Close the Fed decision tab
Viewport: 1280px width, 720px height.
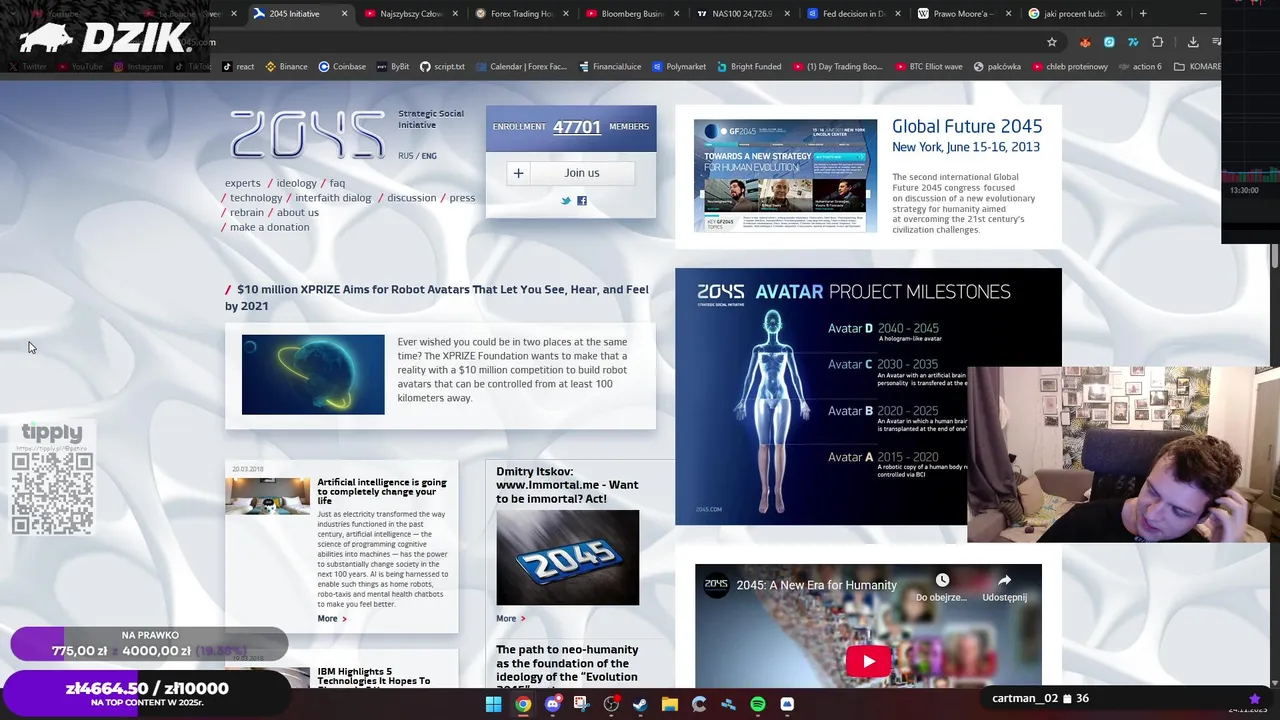[x=897, y=14]
